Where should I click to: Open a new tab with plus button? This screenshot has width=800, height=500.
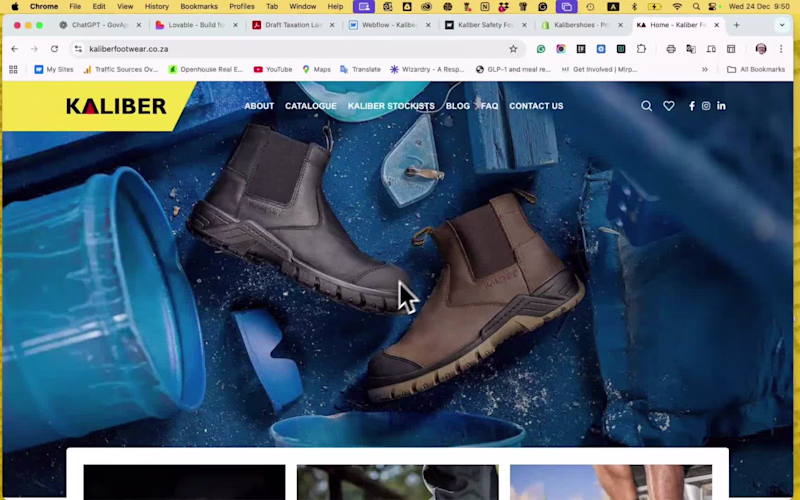(736, 24)
